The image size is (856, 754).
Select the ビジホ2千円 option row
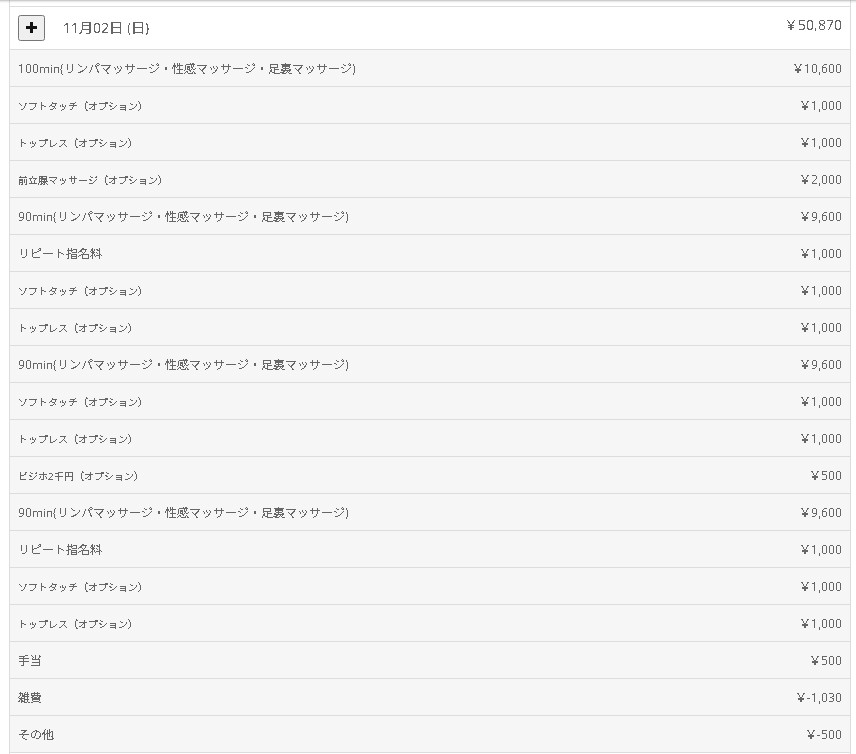[x=78, y=476]
